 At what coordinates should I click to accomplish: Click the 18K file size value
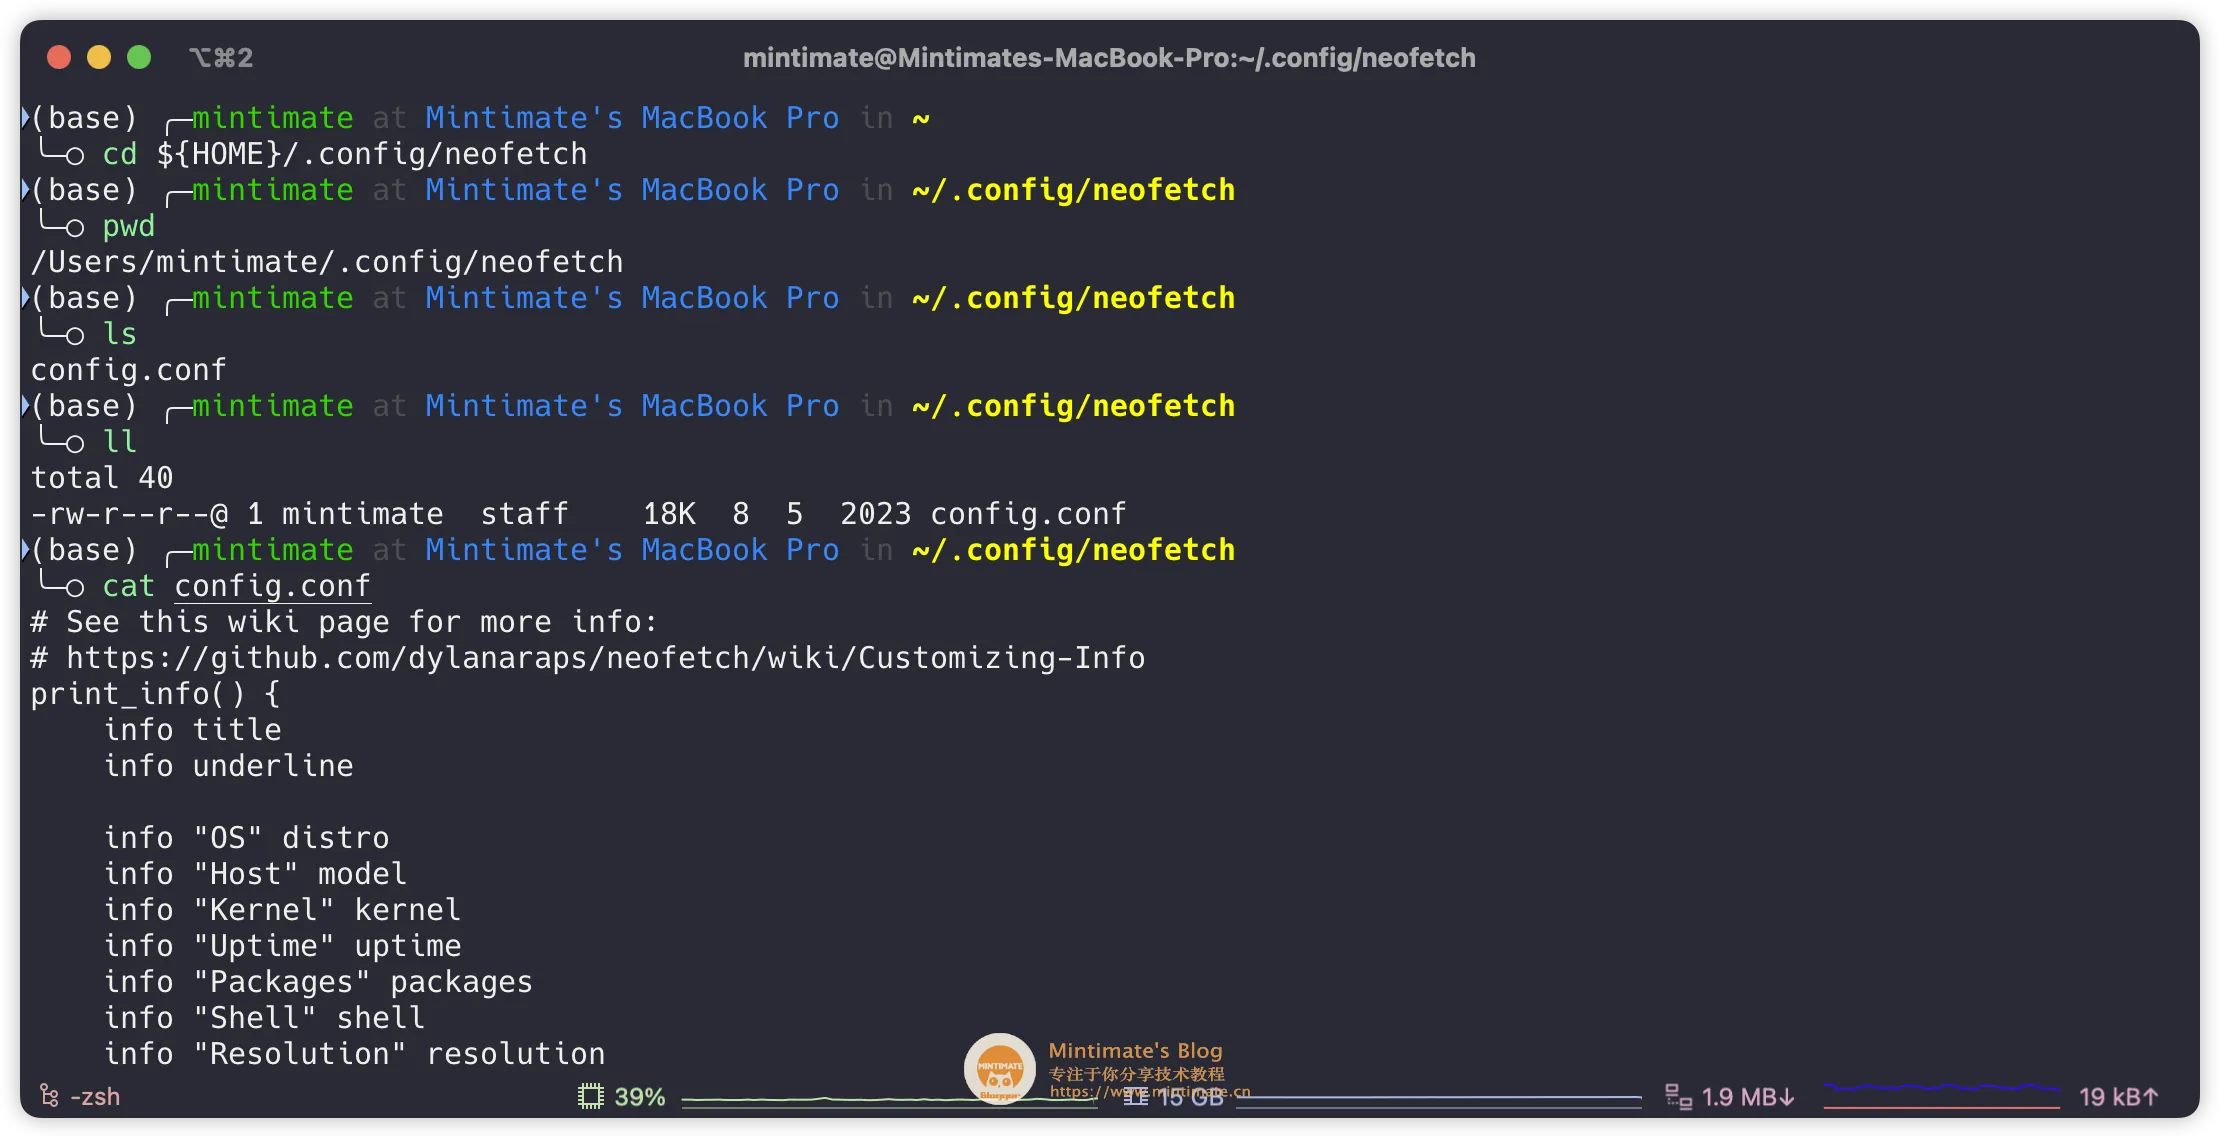[x=669, y=514]
